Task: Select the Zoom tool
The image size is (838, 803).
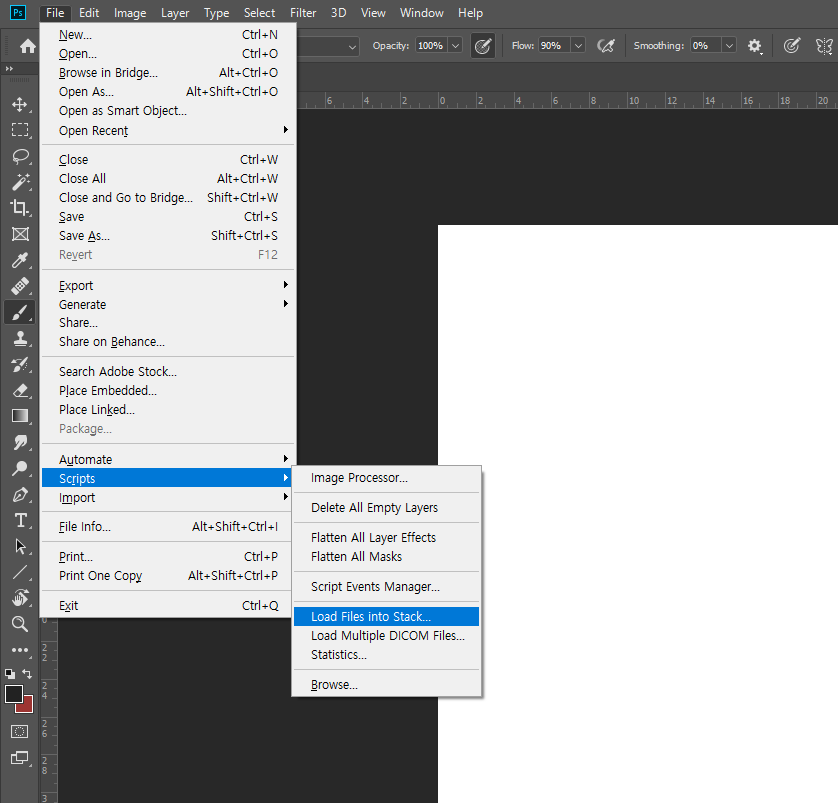Action: click(x=20, y=624)
